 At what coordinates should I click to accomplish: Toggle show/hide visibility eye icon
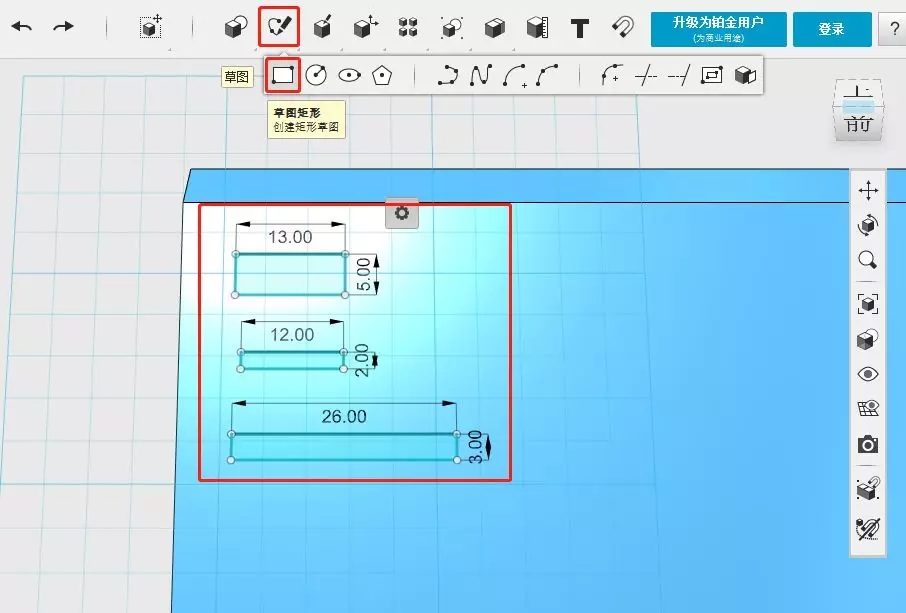868,374
